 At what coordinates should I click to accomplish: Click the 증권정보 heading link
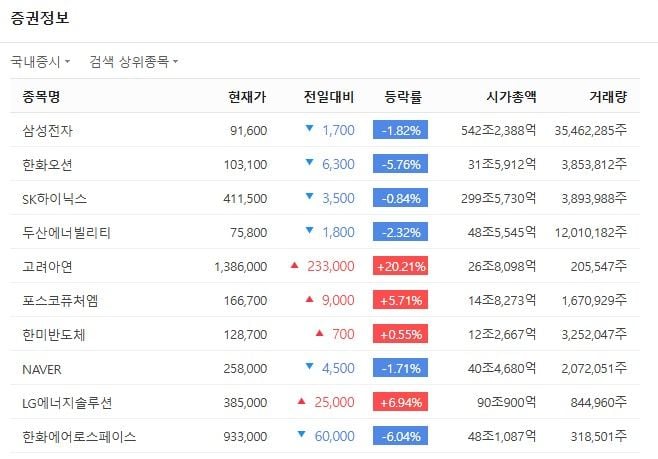coord(40,18)
